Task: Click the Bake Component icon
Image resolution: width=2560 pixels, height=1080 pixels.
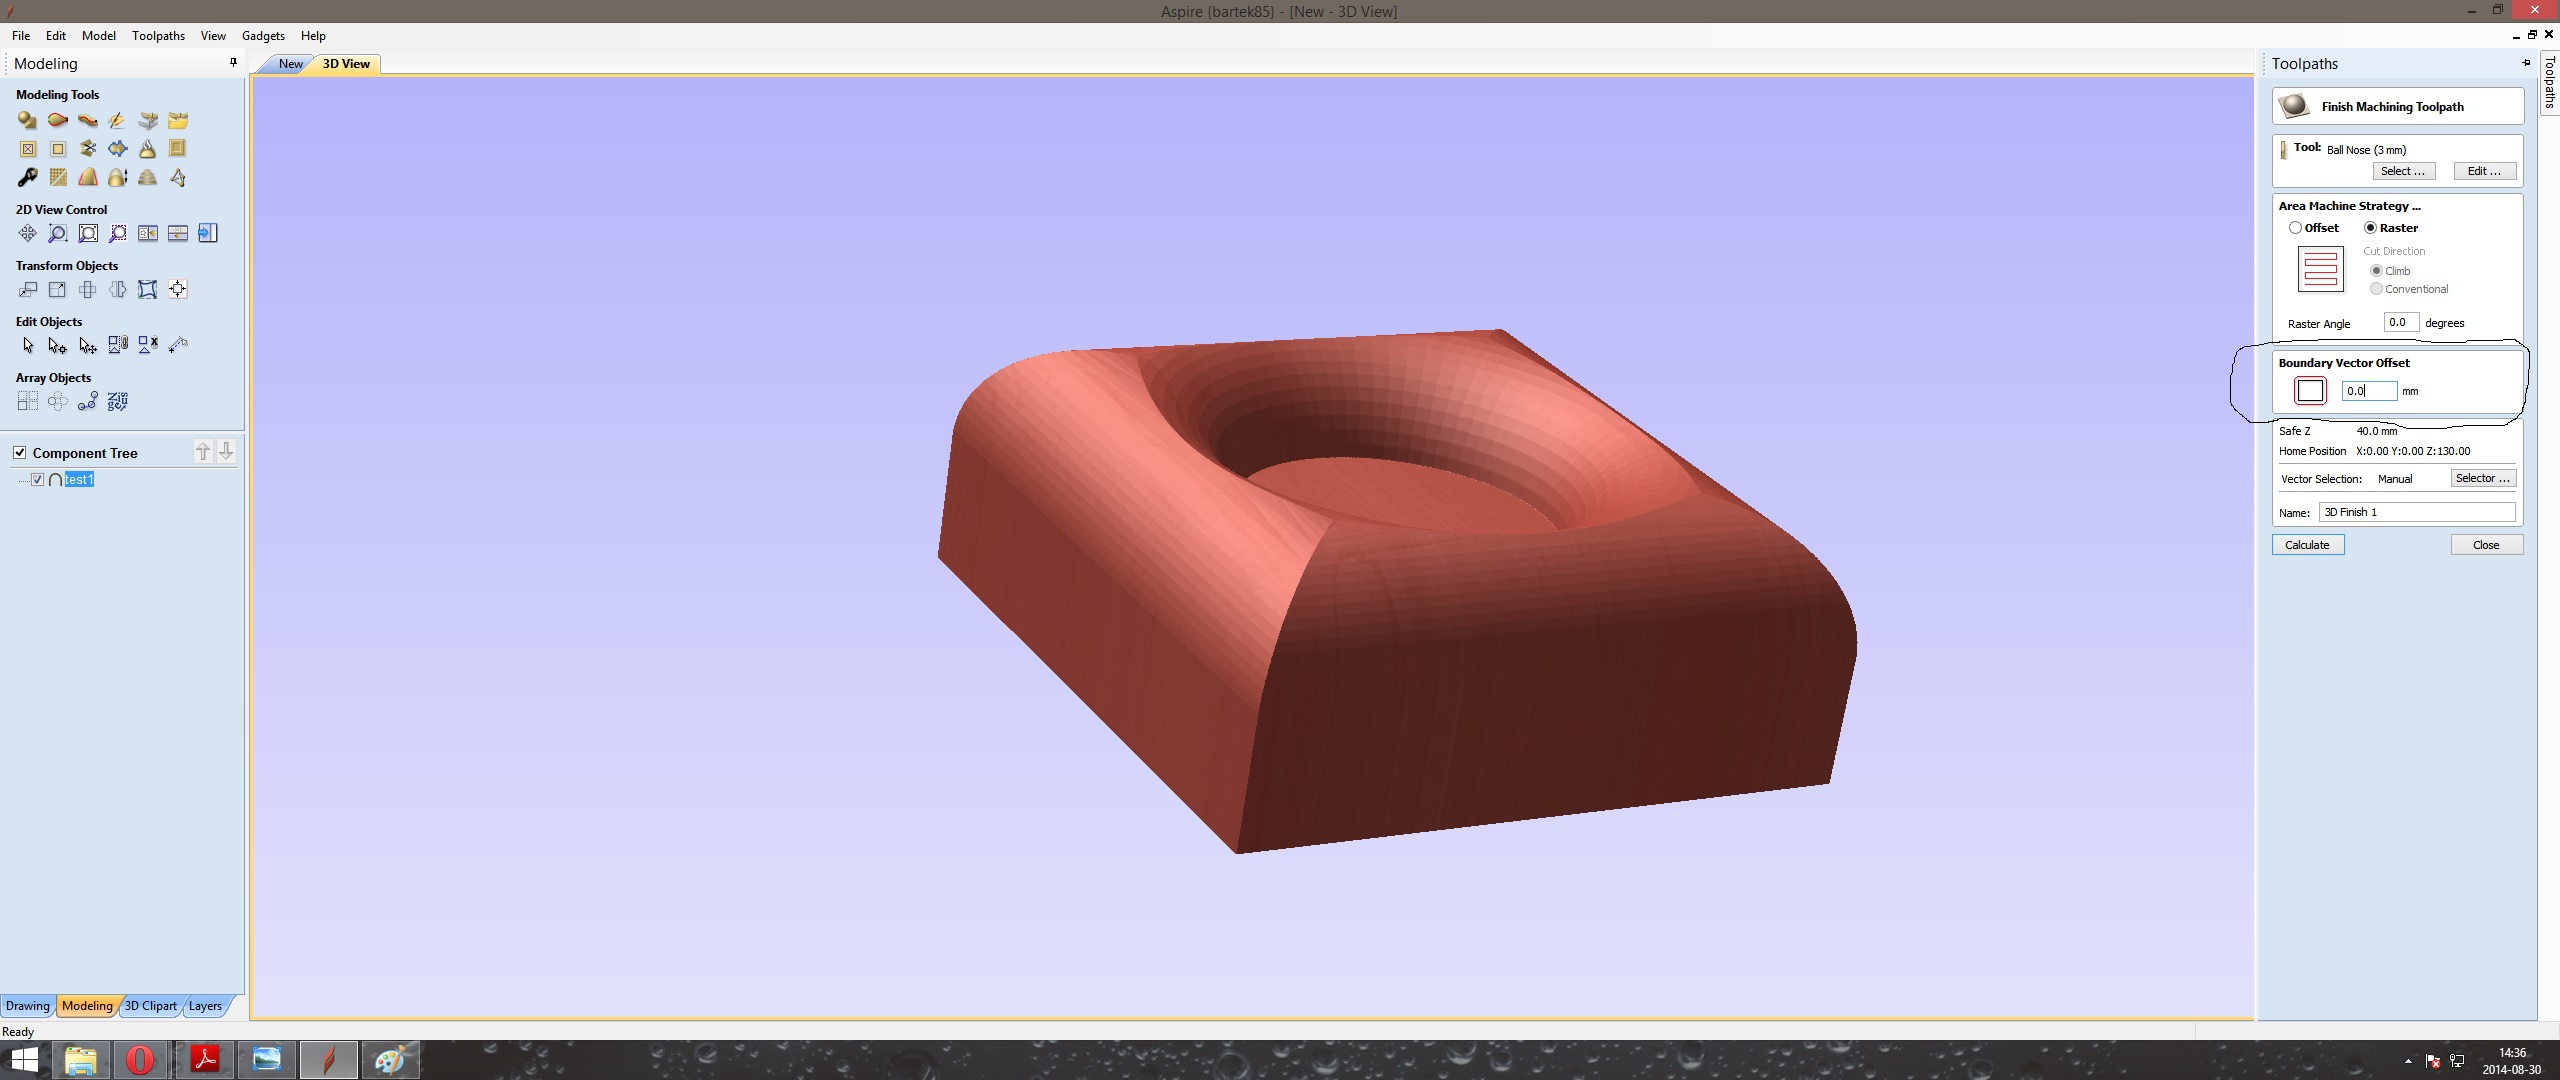Action: [147, 149]
